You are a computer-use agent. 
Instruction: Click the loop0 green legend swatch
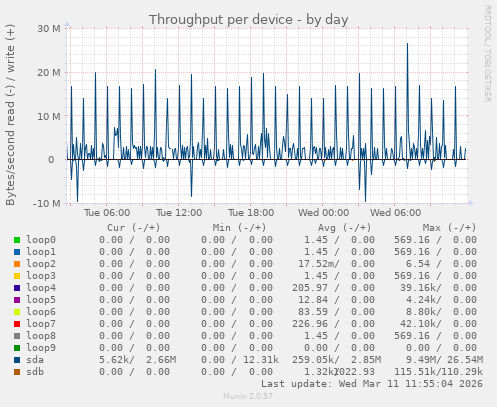[17, 240]
